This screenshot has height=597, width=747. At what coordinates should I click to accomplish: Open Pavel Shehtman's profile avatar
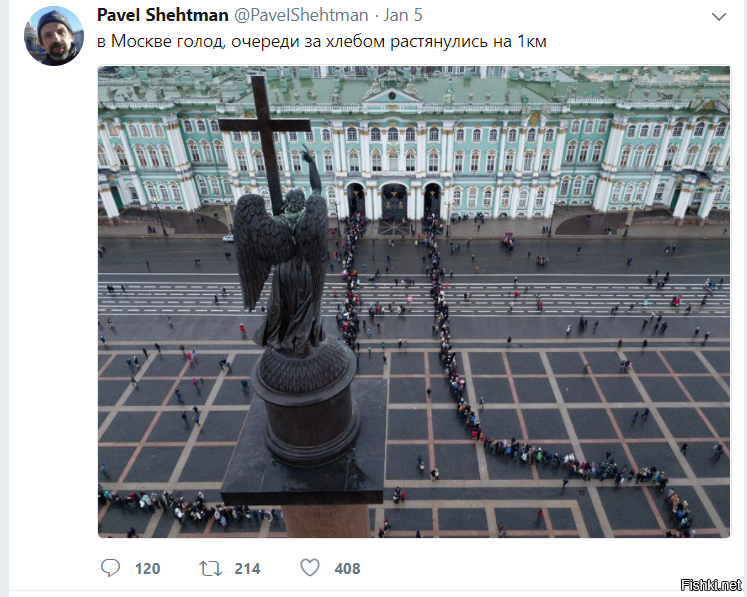[54, 36]
